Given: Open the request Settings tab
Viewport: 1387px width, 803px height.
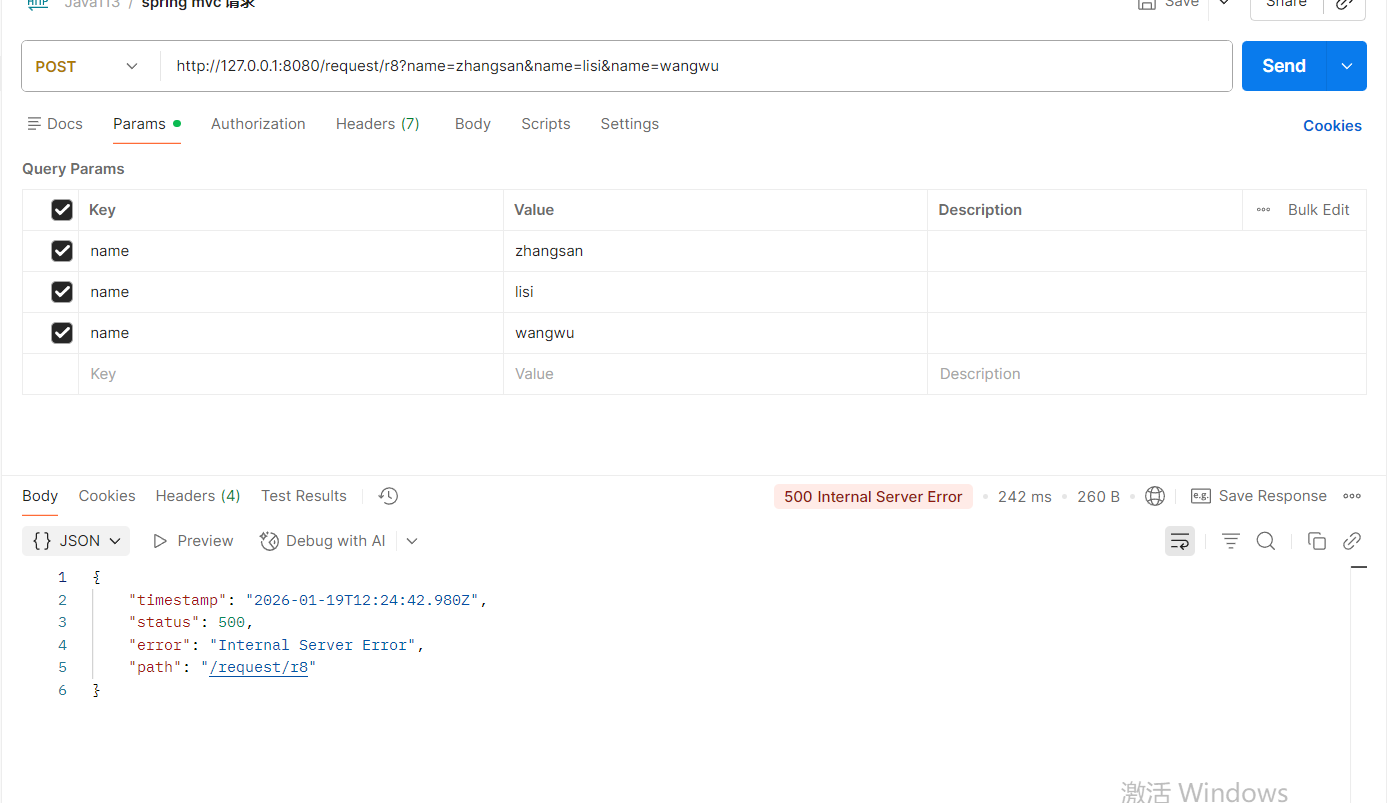Looking at the screenshot, I should (x=629, y=124).
